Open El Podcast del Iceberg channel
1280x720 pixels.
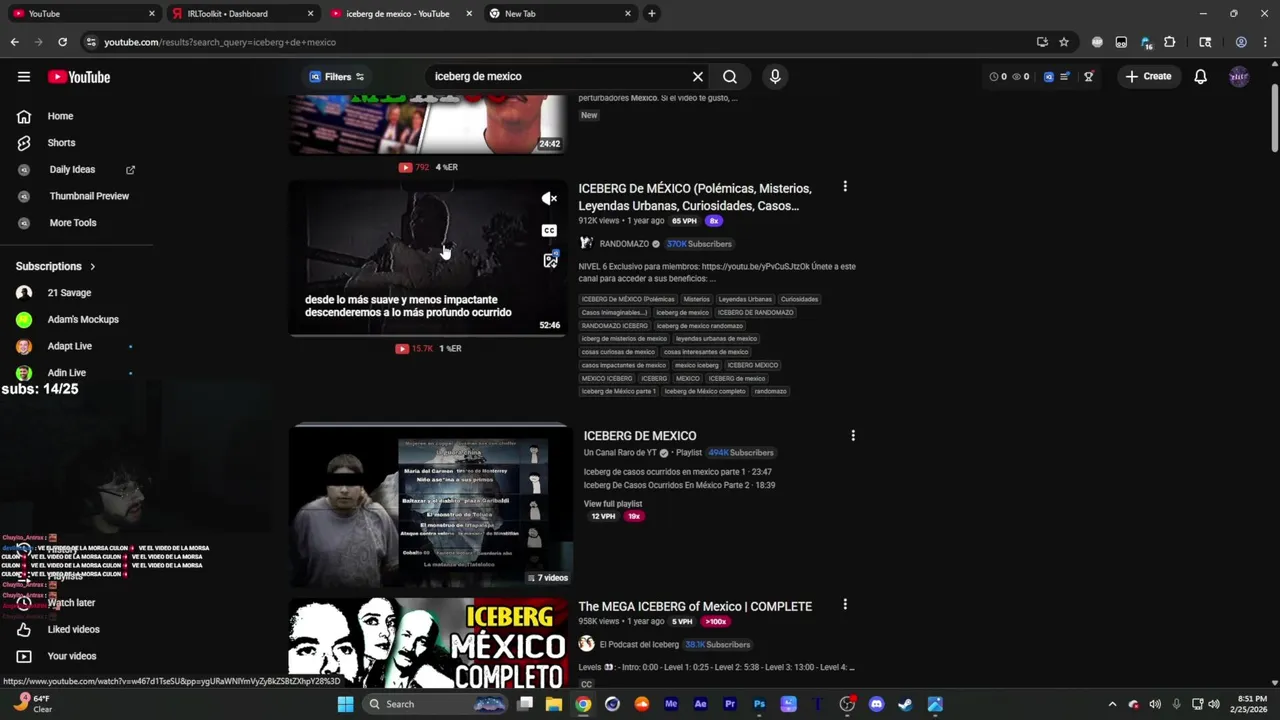click(x=639, y=645)
